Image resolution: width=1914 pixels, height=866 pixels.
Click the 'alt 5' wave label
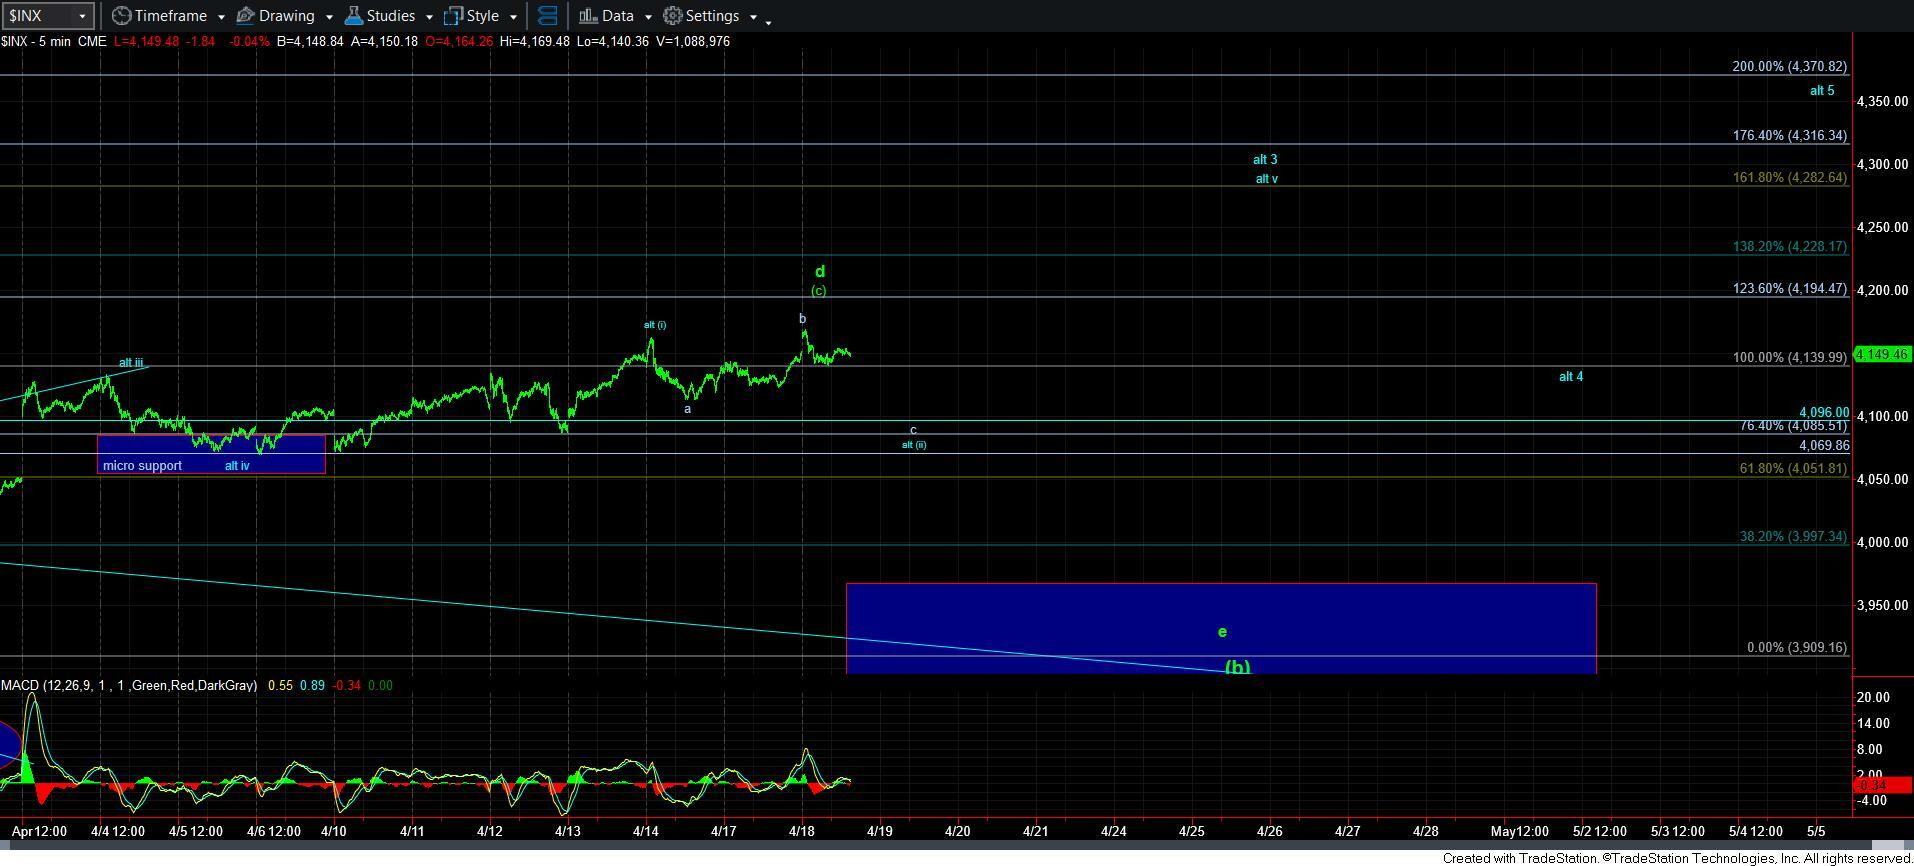(1822, 91)
